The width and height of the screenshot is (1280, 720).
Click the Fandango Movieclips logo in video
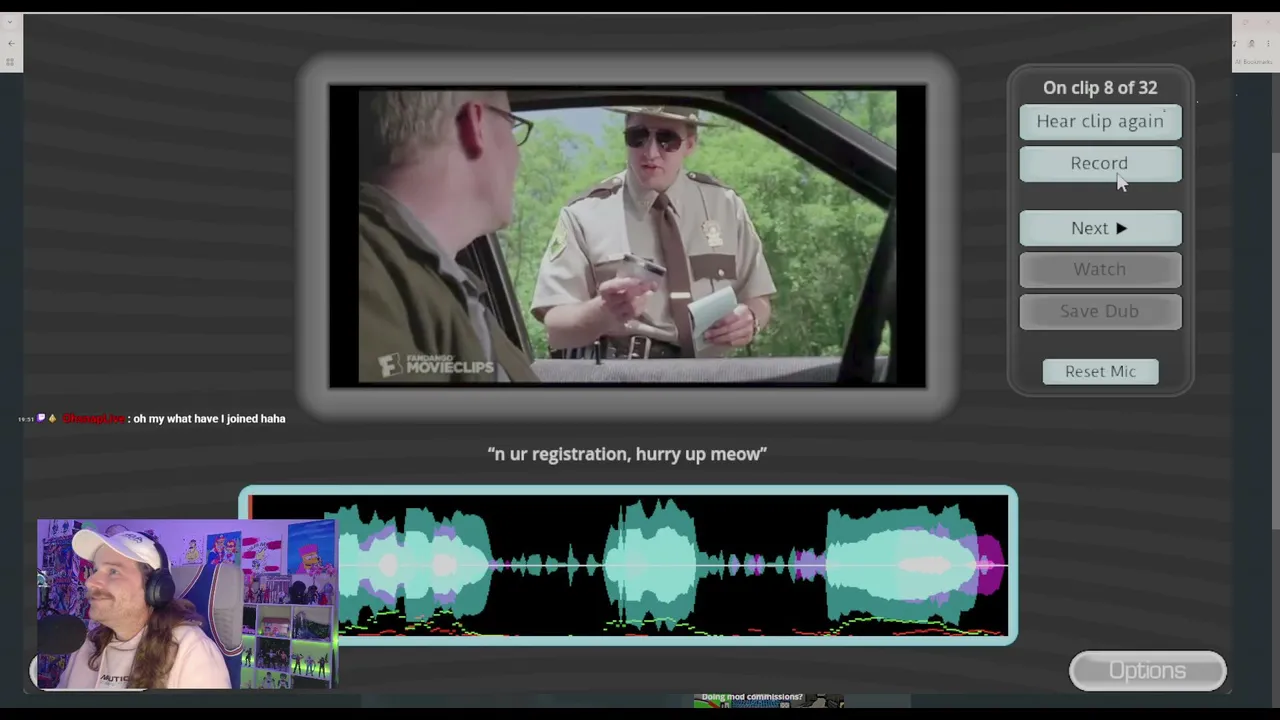click(436, 364)
